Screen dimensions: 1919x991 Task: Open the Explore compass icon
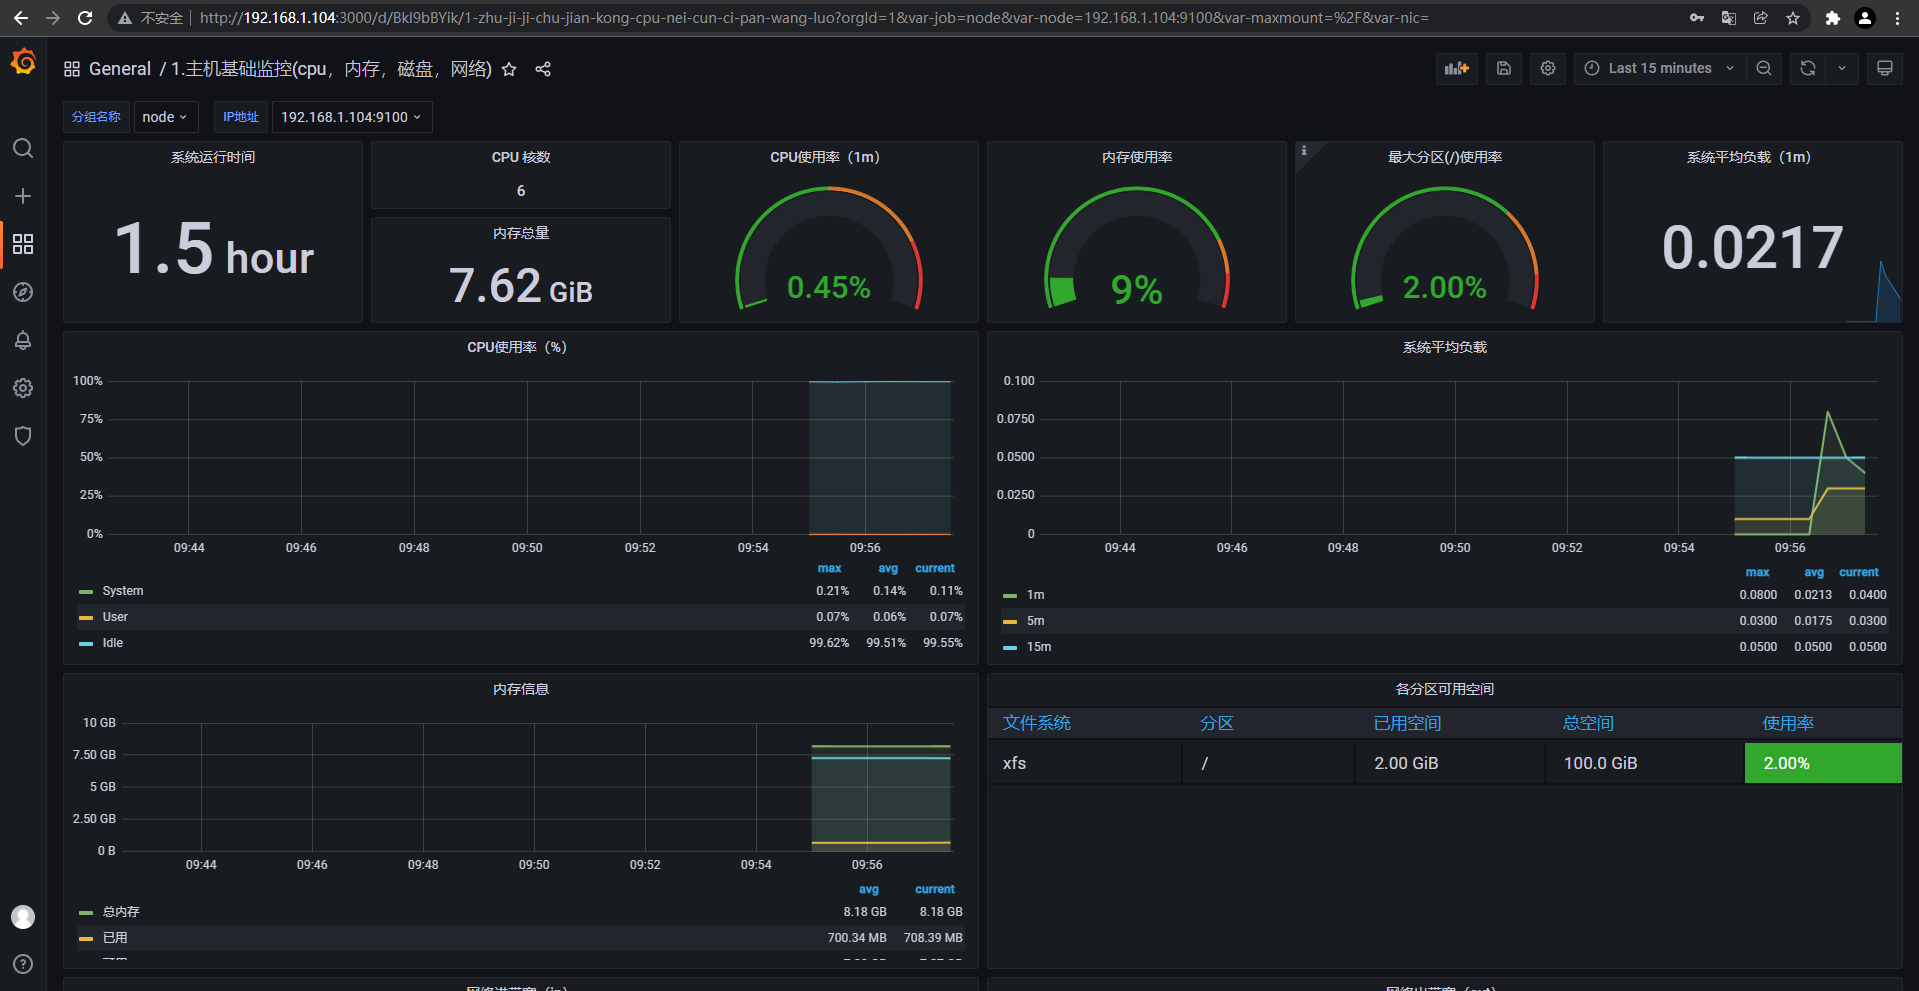(x=23, y=292)
